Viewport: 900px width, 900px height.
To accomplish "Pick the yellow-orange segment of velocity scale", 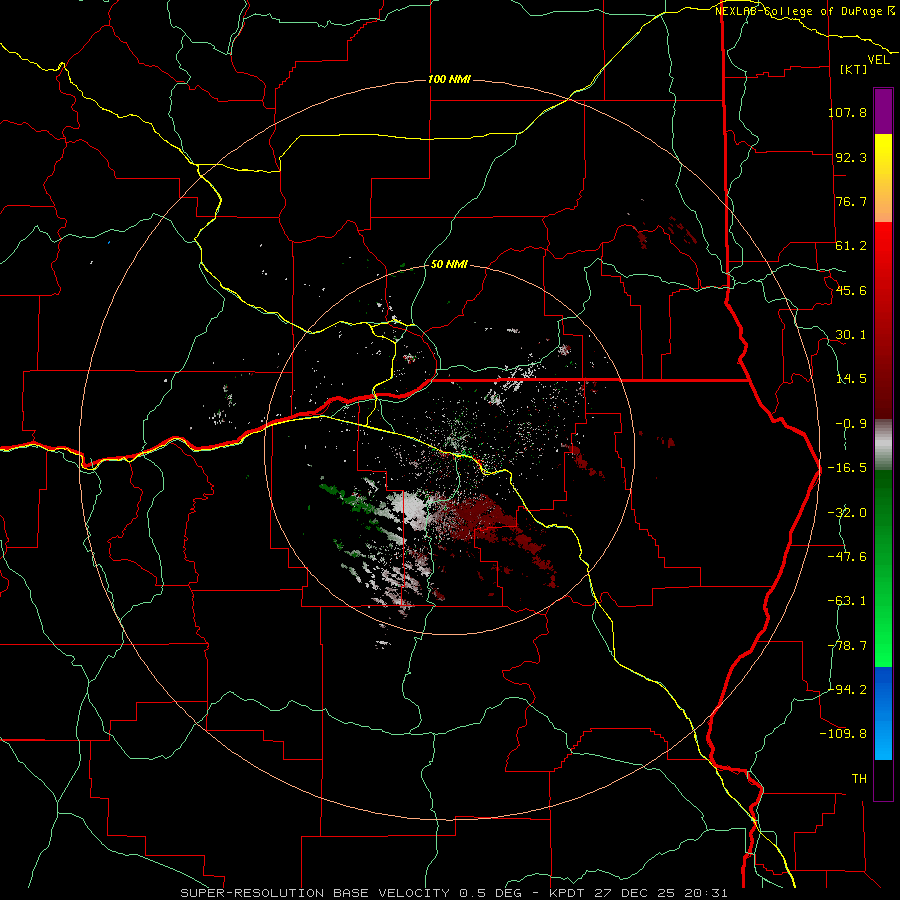I will tap(883, 178).
